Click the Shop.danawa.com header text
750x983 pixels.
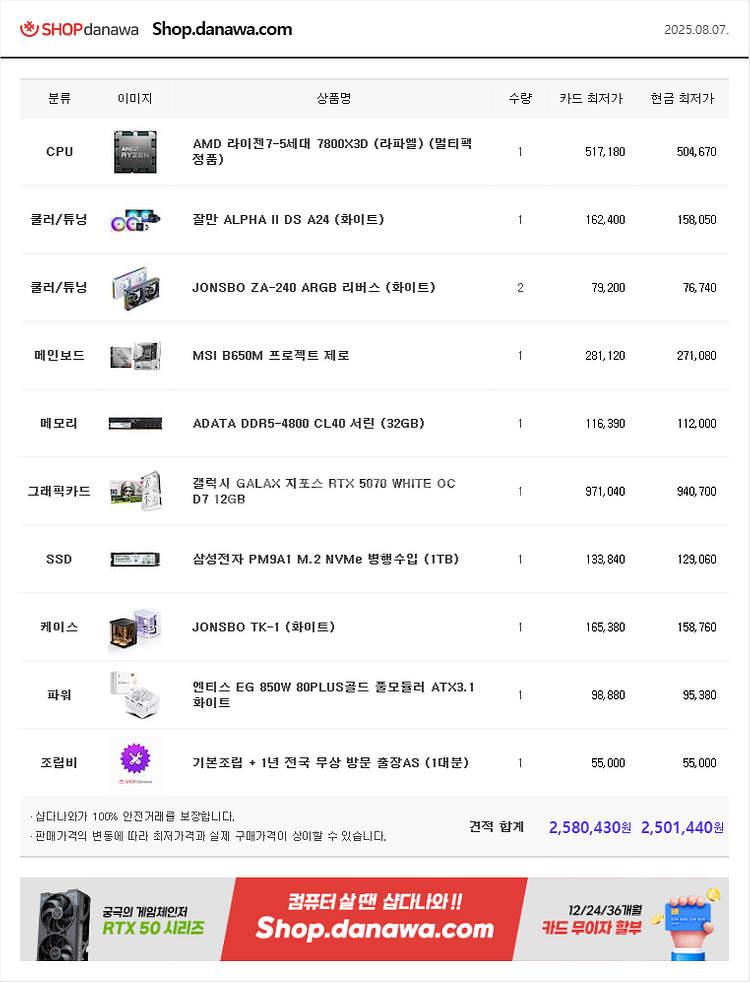[222, 29]
